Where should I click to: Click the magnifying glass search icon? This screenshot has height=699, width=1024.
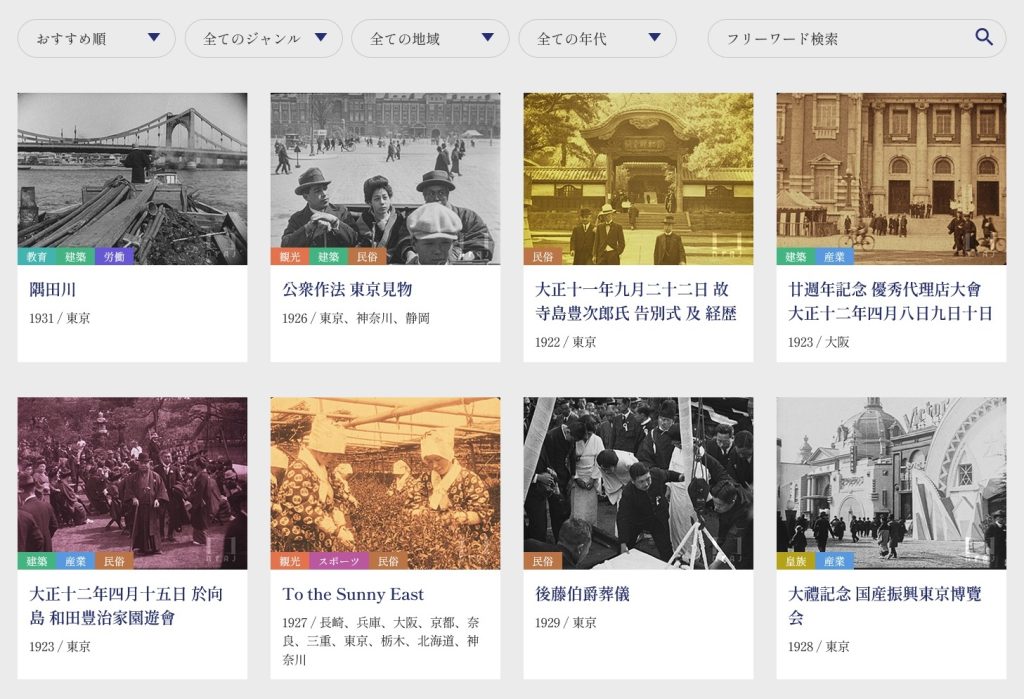pyautogui.click(x=984, y=38)
